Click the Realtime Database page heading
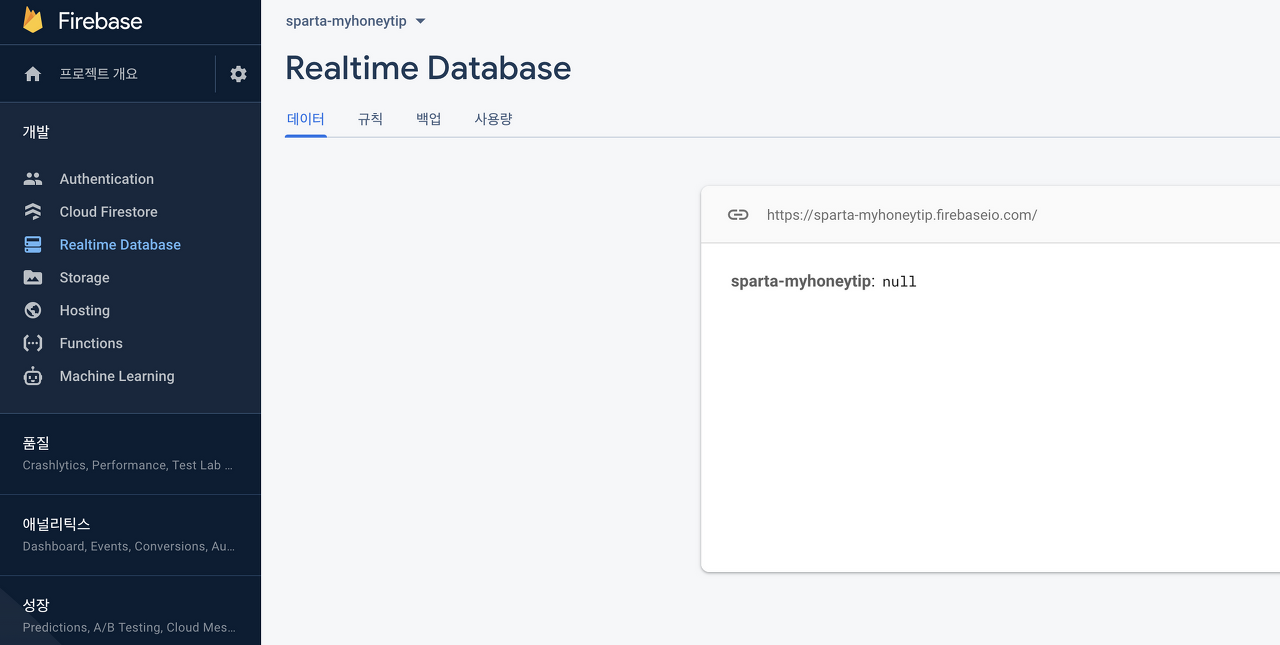The width and height of the screenshot is (1280, 645). (428, 68)
